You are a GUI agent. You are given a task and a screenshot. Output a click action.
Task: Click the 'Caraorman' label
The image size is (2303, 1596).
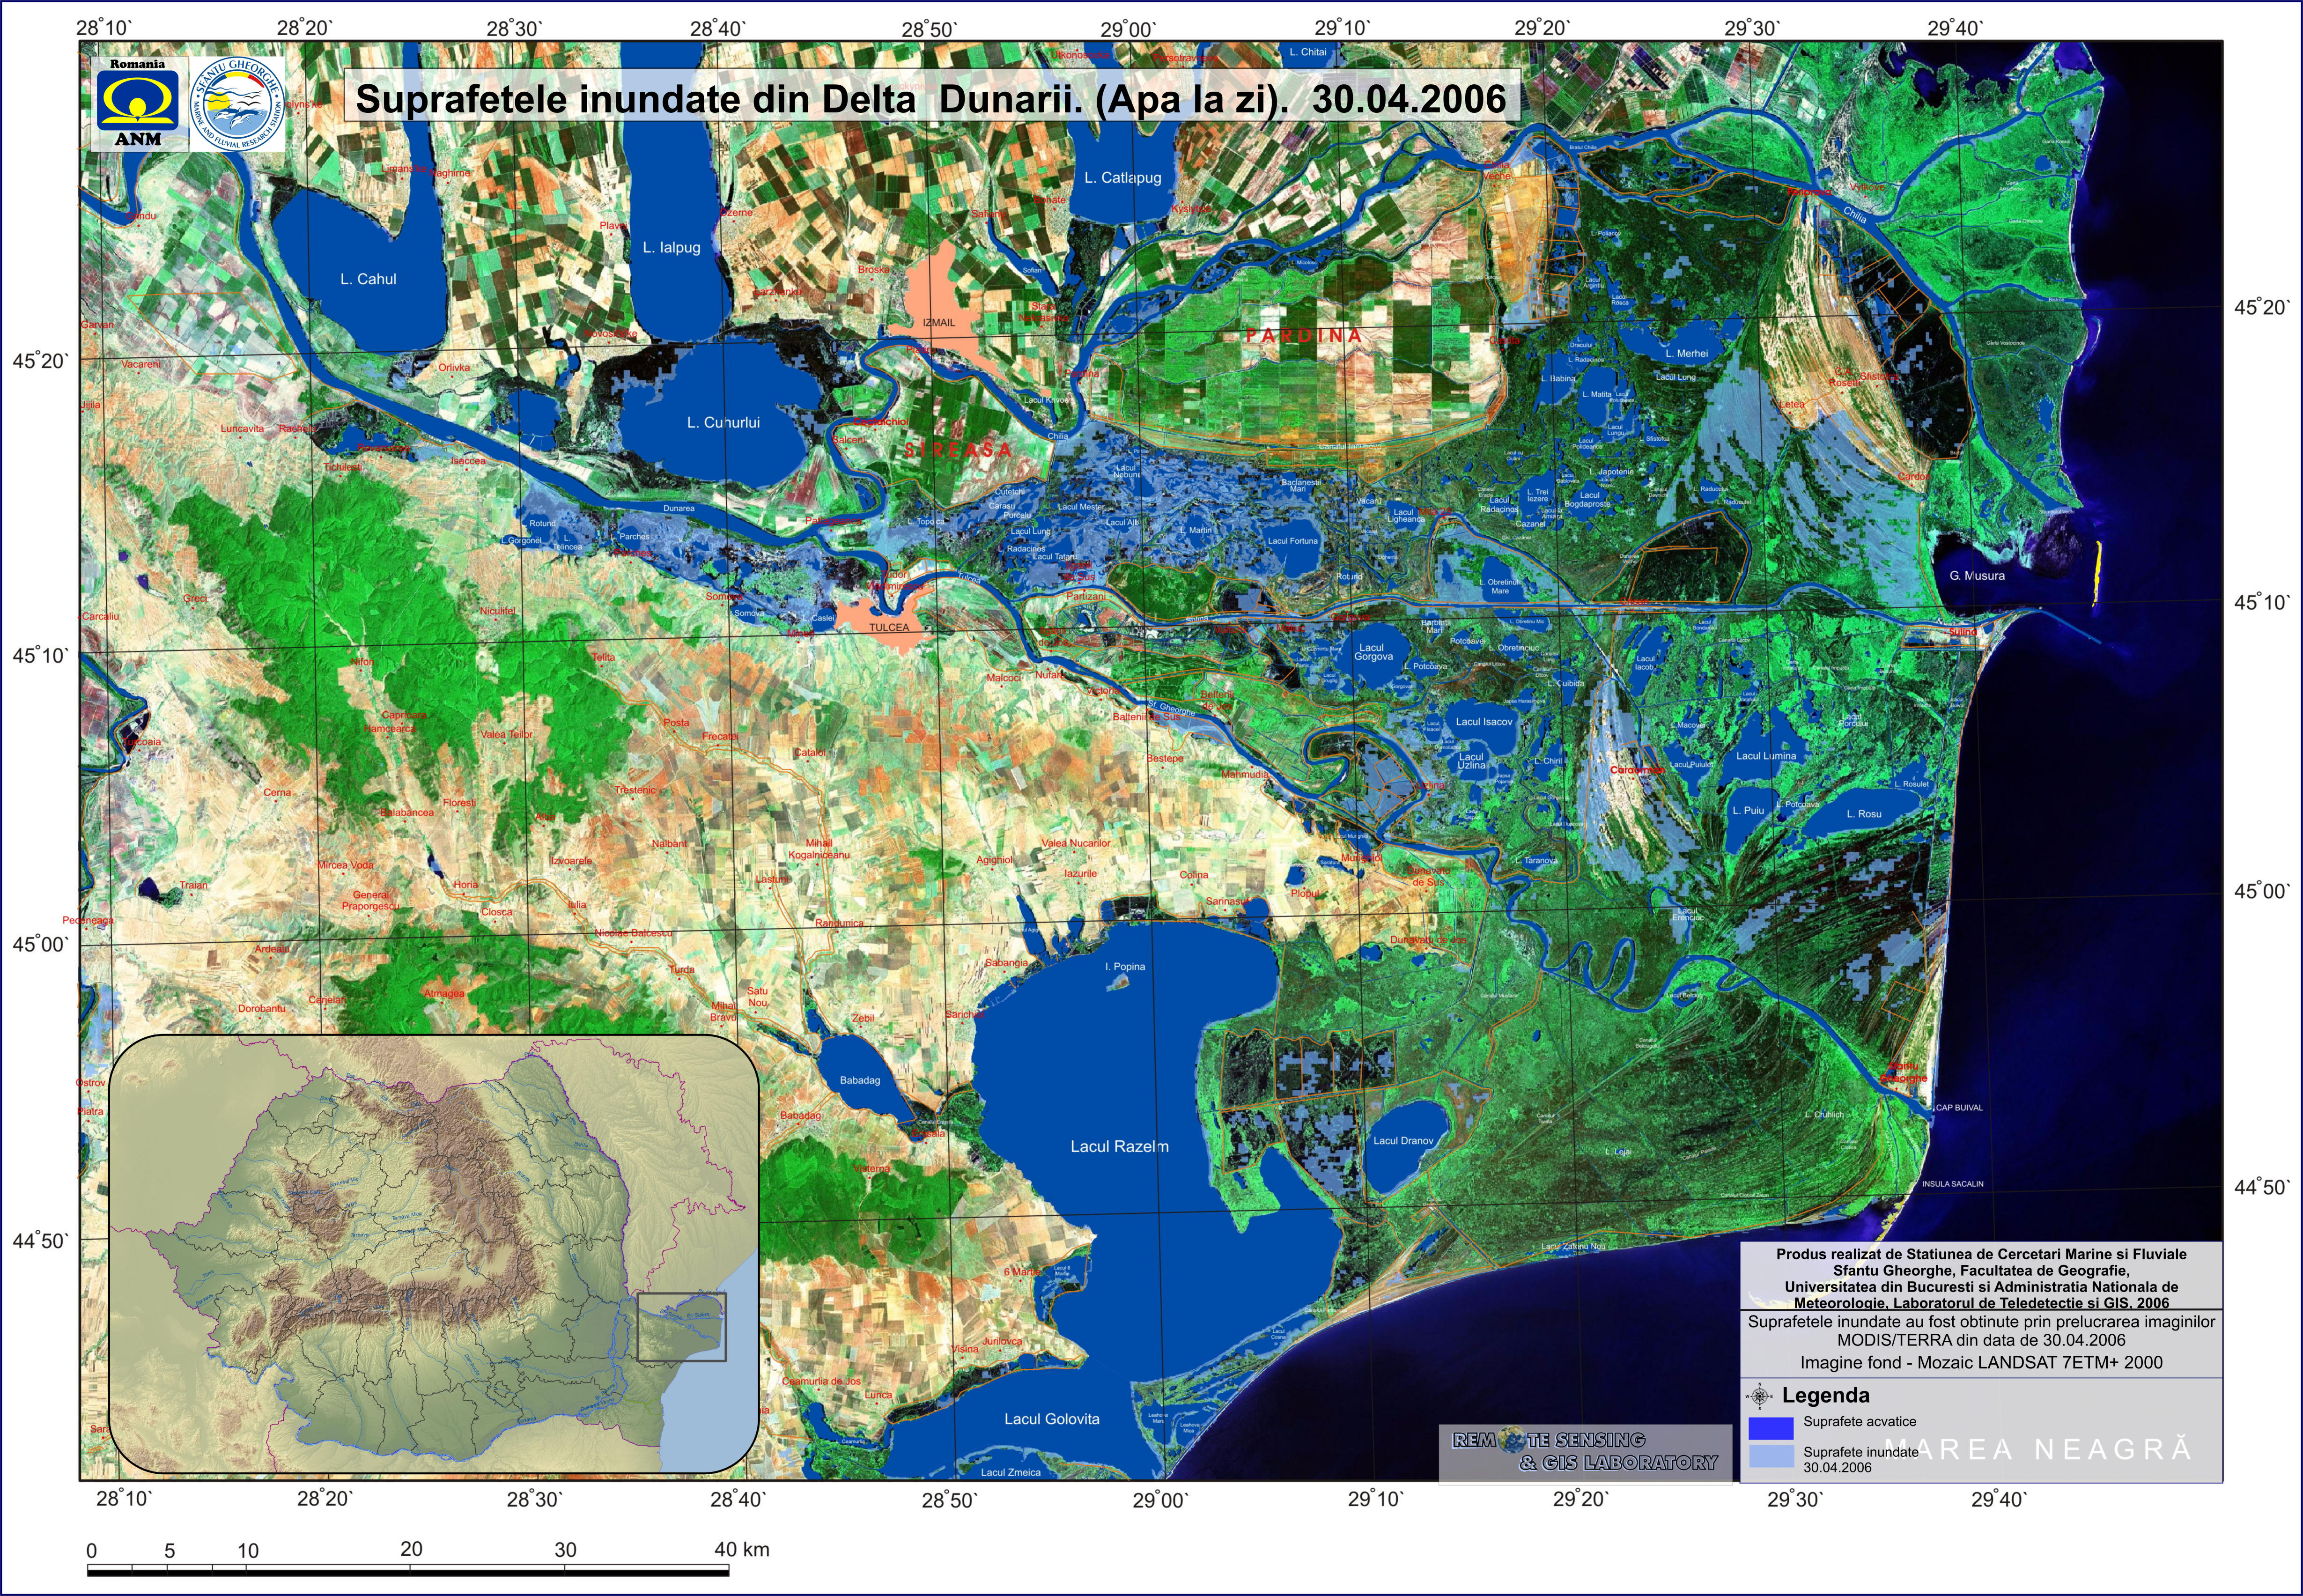point(1637,770)
